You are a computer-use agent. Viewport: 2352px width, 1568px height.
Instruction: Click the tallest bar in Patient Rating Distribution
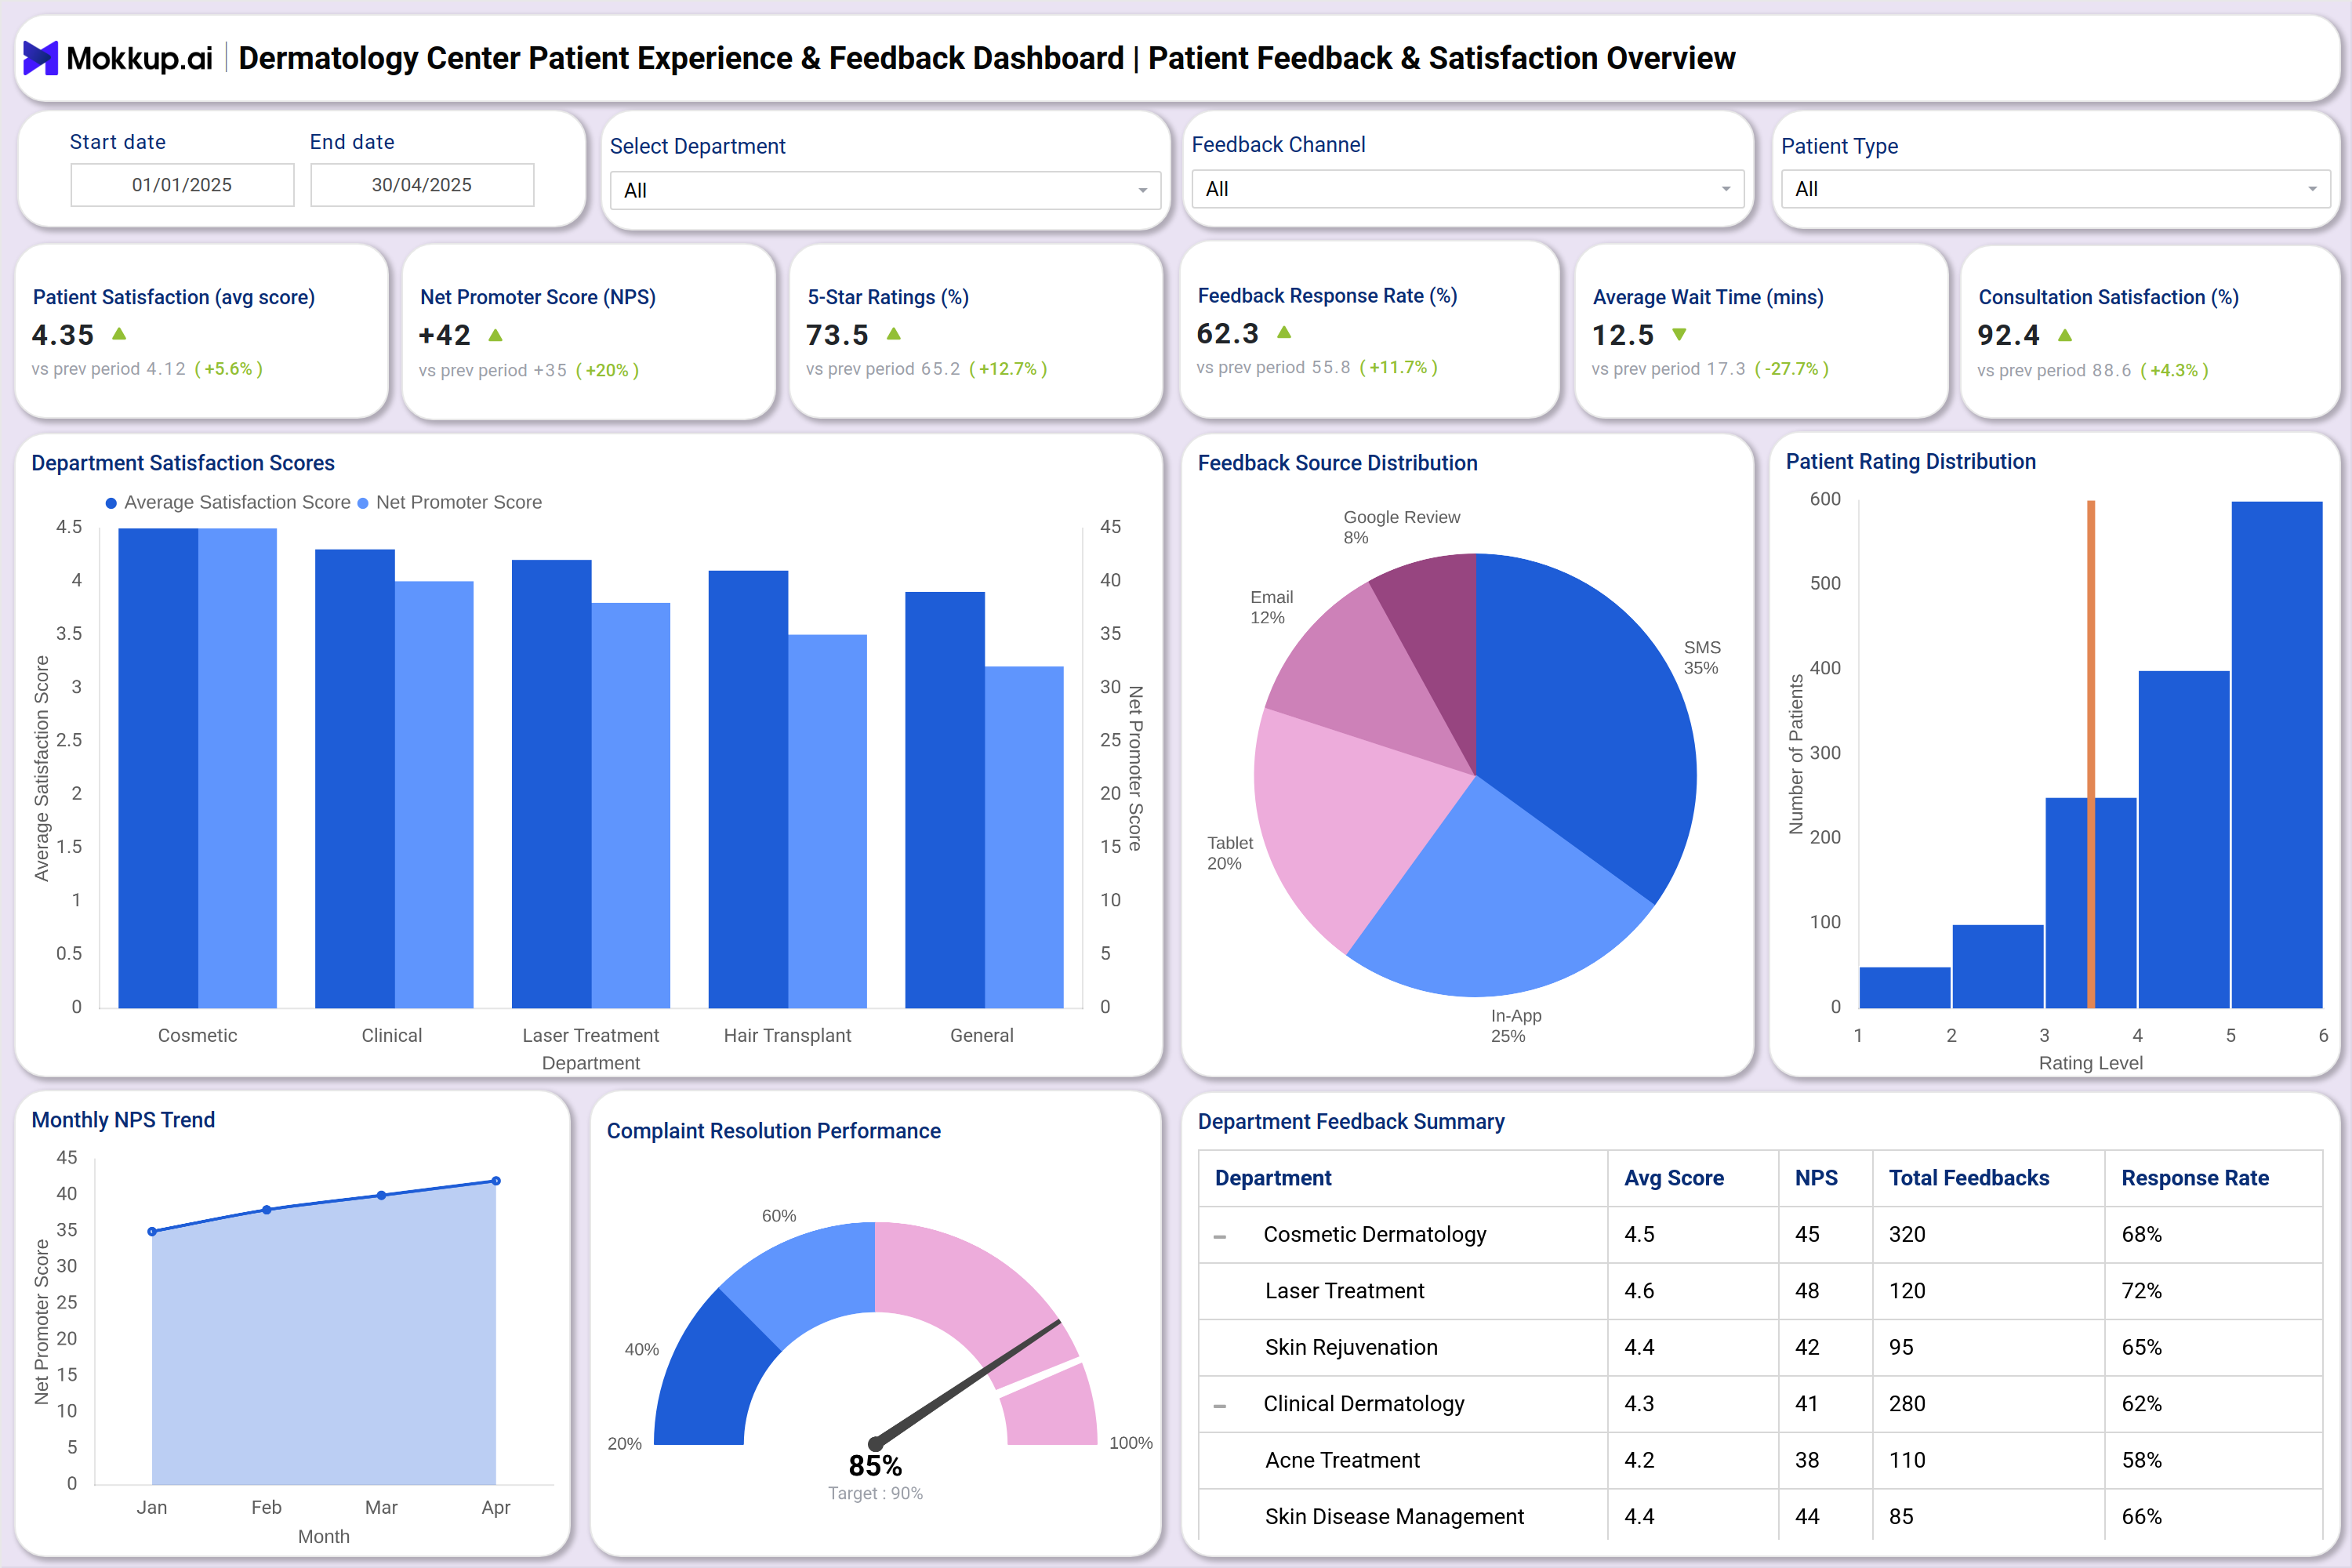tap(2277, 754)
